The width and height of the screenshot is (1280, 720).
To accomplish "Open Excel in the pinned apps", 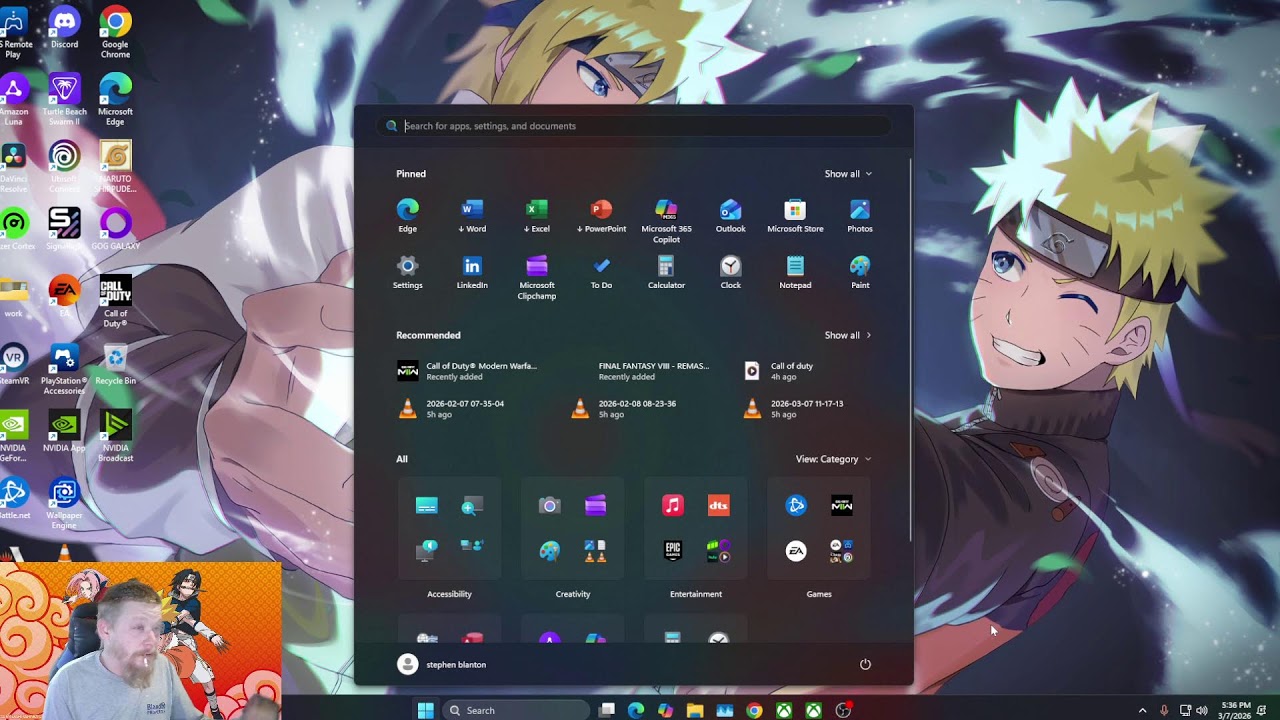I will point(537,216).
